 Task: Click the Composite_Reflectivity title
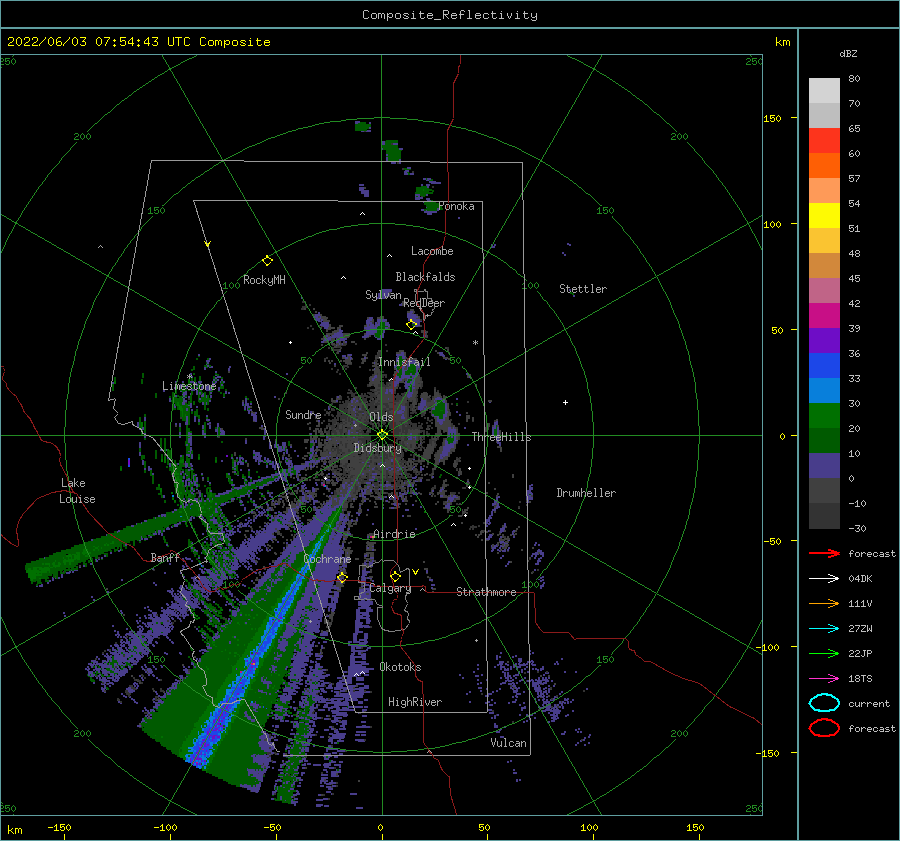click(450, 15)
